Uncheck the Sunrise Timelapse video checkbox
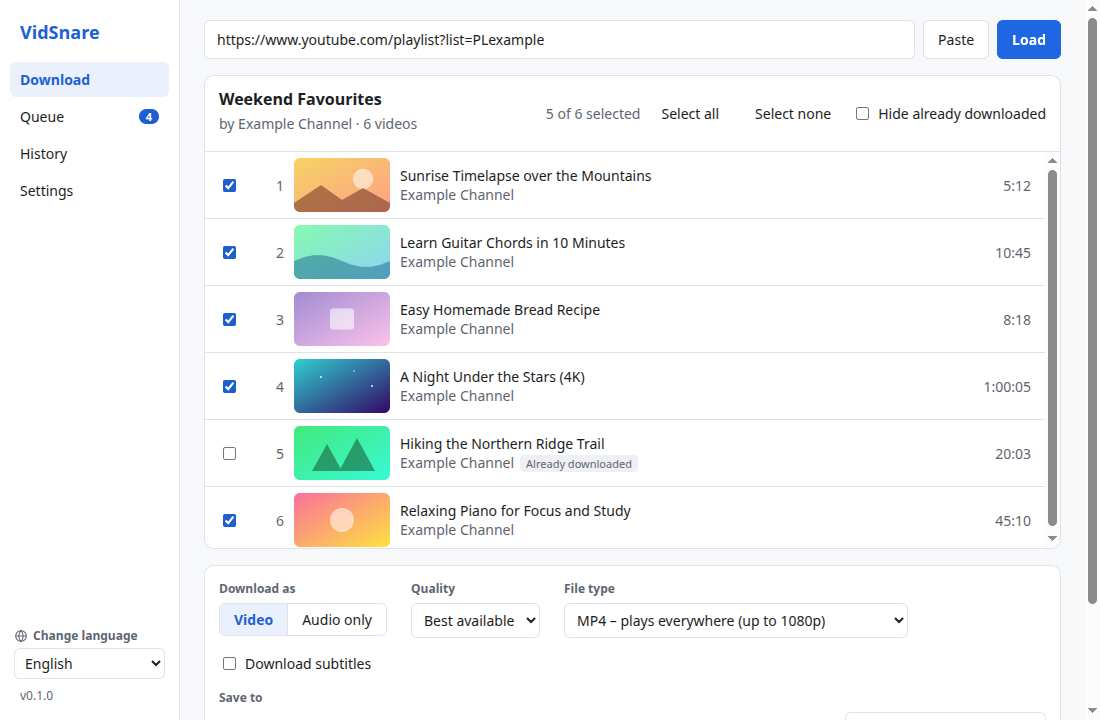 pyautogui.click(x=229, y=185)
